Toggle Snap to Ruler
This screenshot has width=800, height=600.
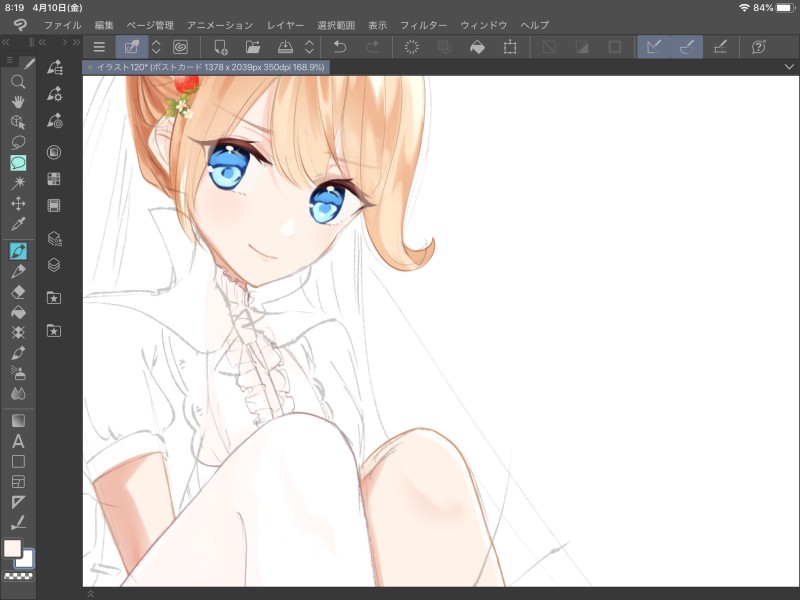click(x=654, y=47)
